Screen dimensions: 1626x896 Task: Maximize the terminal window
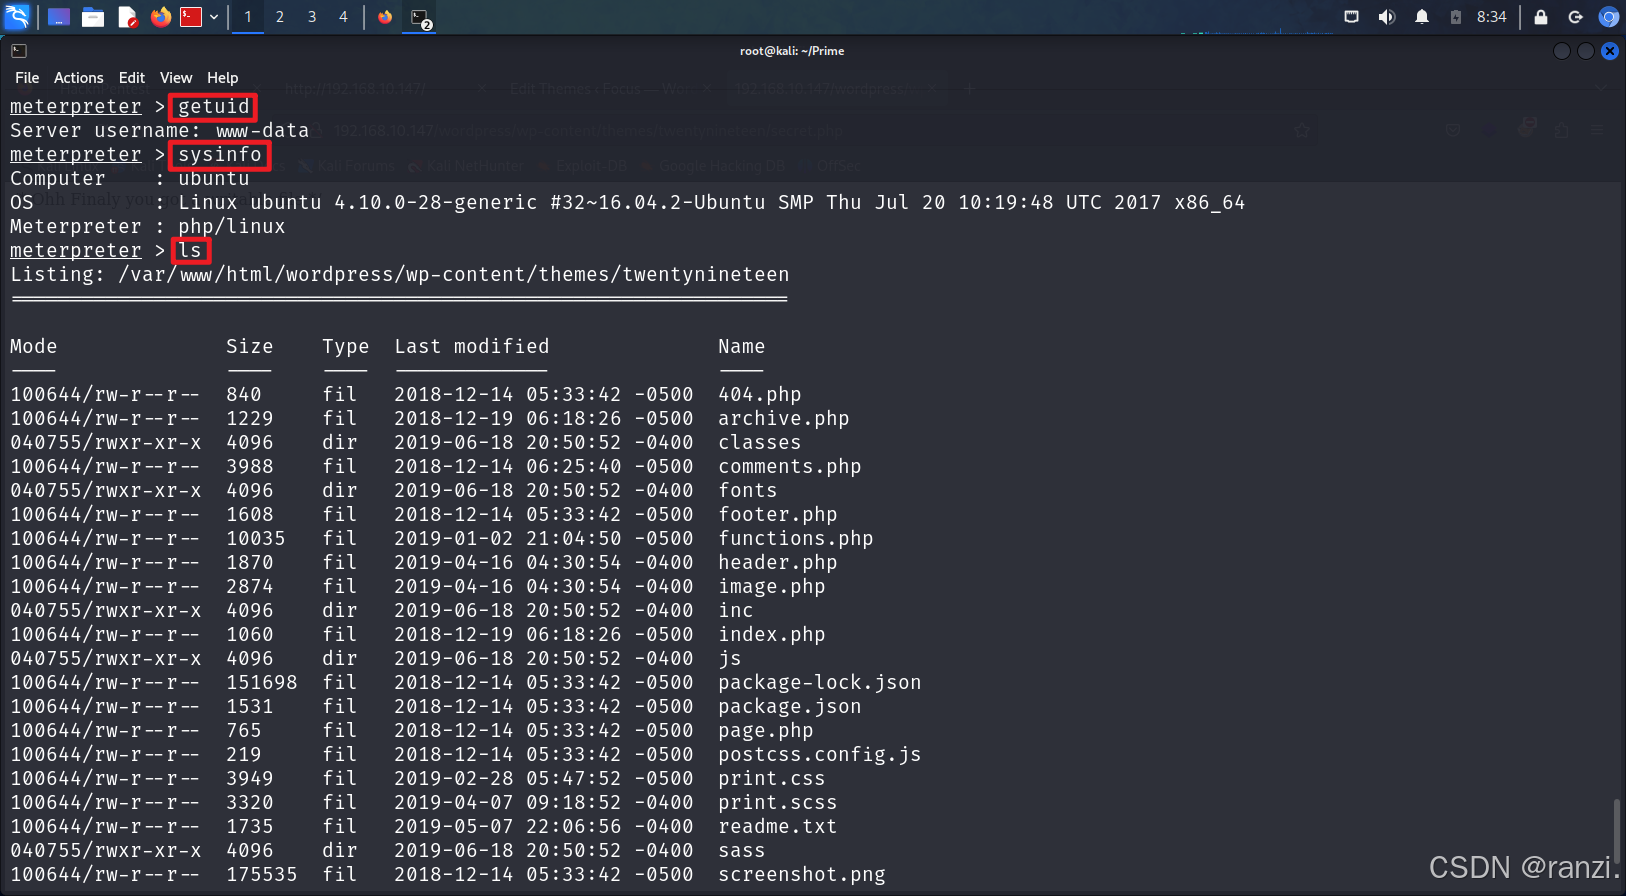pos(1586,51)
